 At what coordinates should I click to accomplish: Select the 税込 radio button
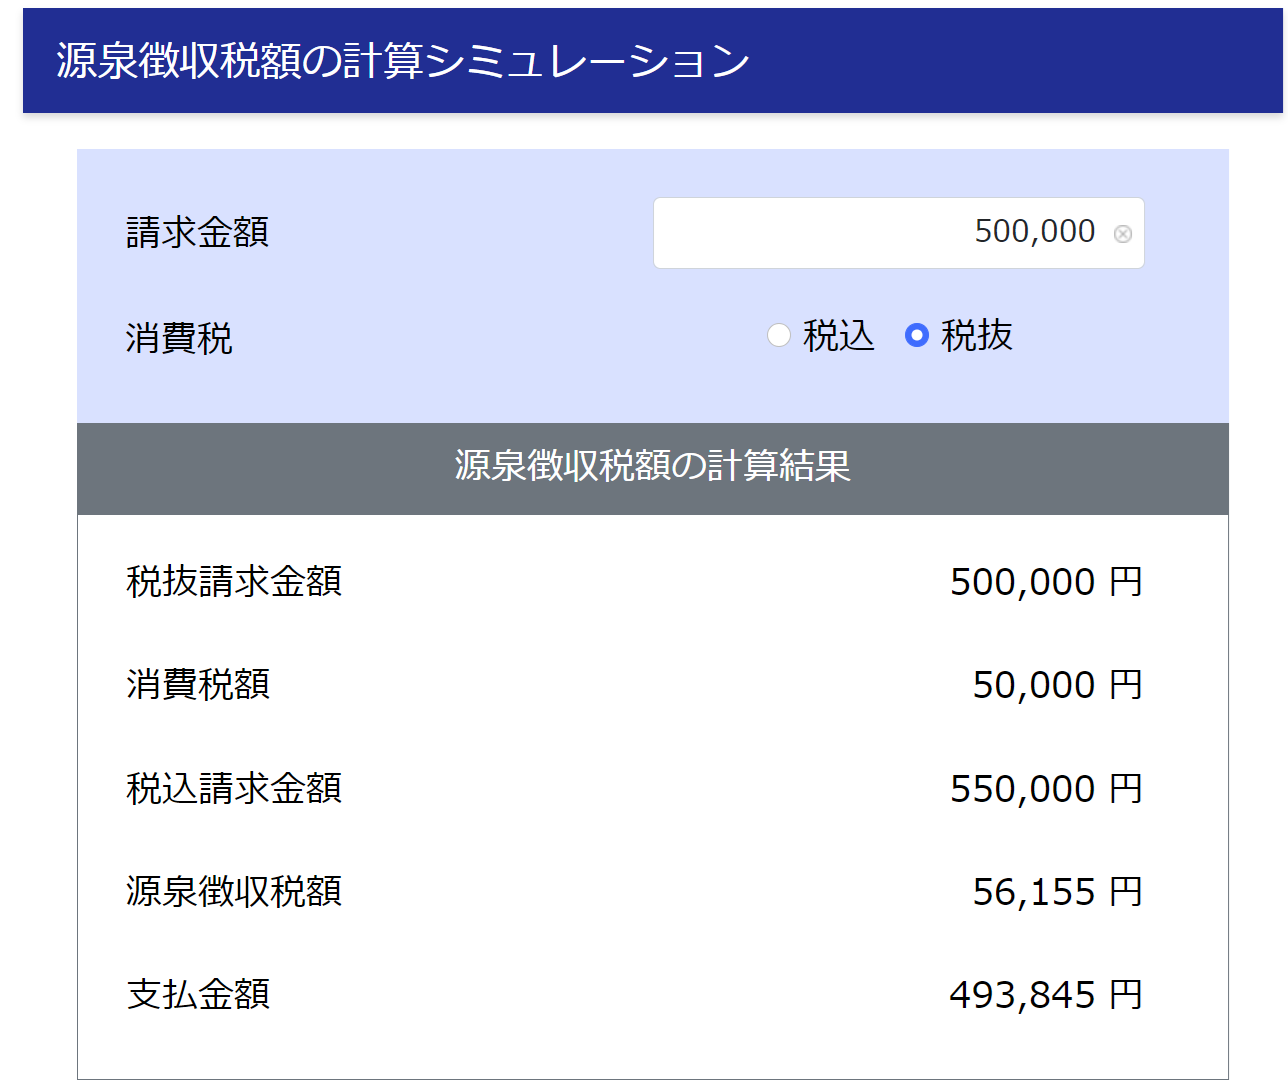tap(779, 335)
